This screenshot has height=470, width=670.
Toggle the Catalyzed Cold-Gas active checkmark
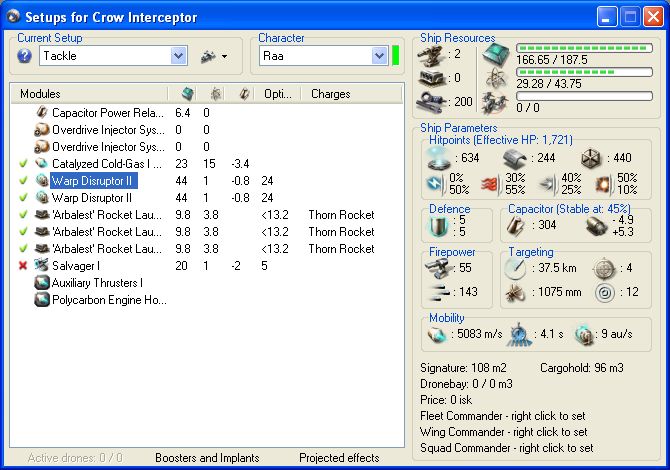tap(23, 163)
